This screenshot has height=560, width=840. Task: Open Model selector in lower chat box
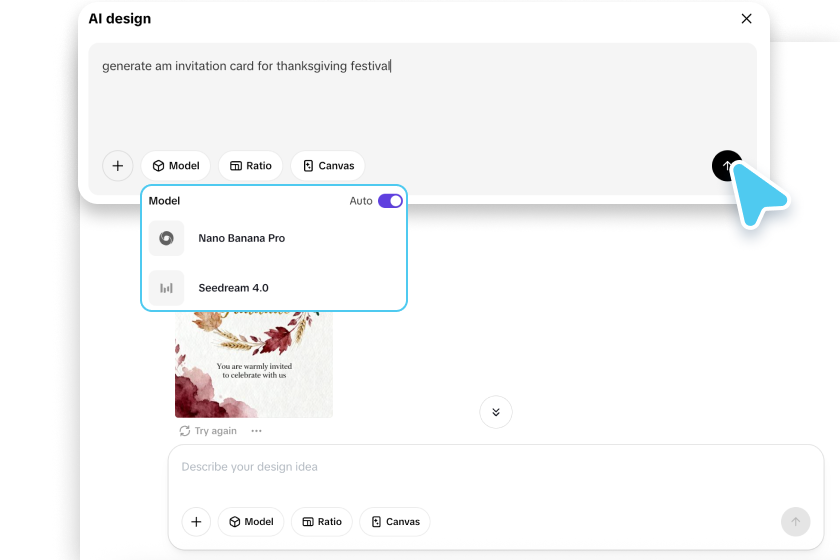coord(251,522)
